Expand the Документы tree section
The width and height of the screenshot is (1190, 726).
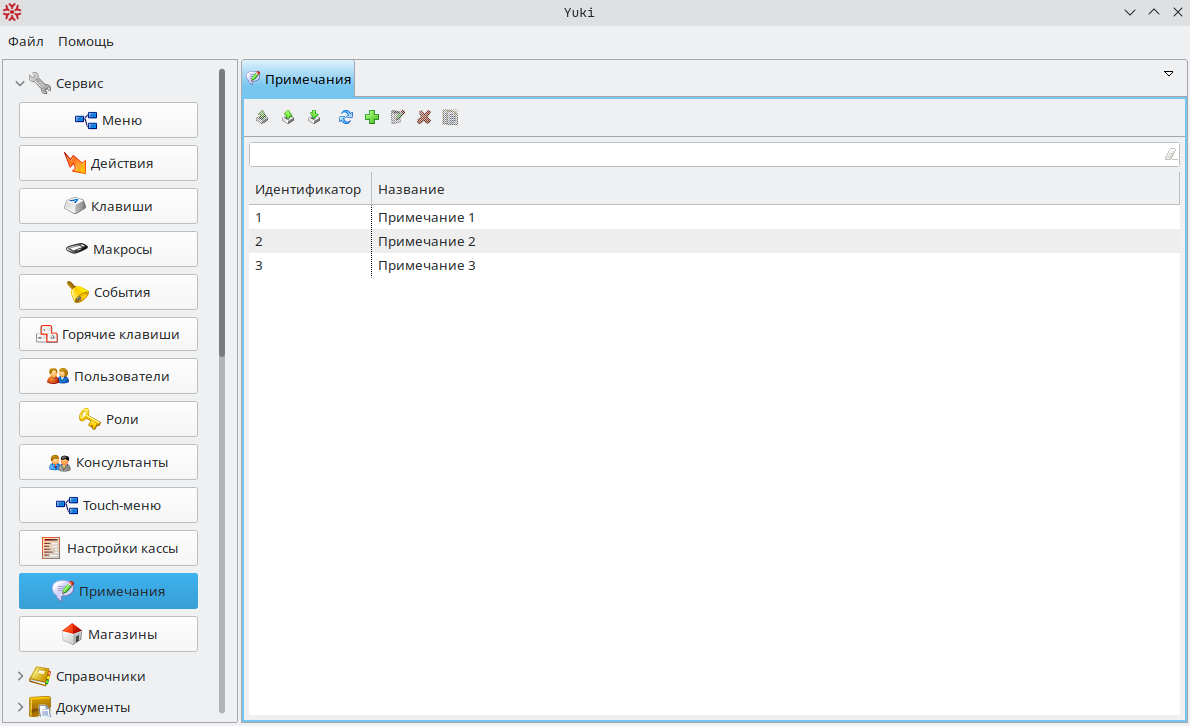[20, 707]
